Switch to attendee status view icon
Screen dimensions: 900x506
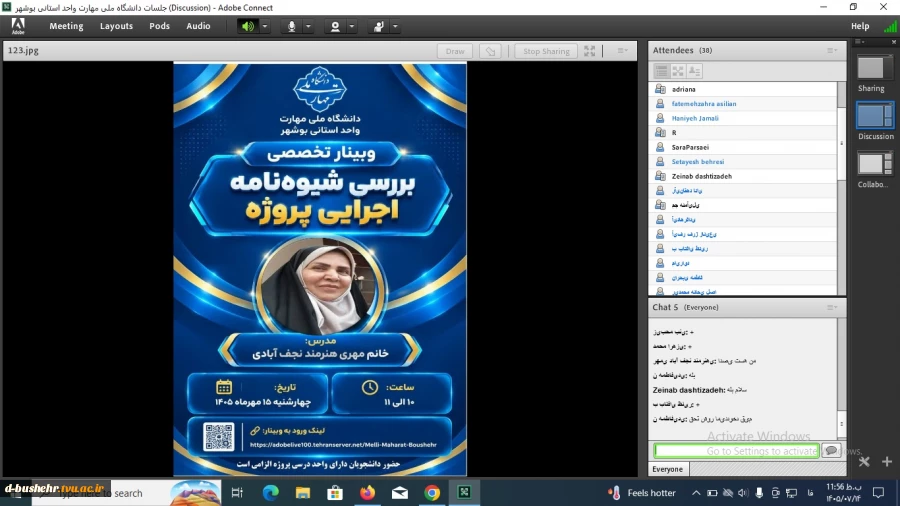click(695, 71)
